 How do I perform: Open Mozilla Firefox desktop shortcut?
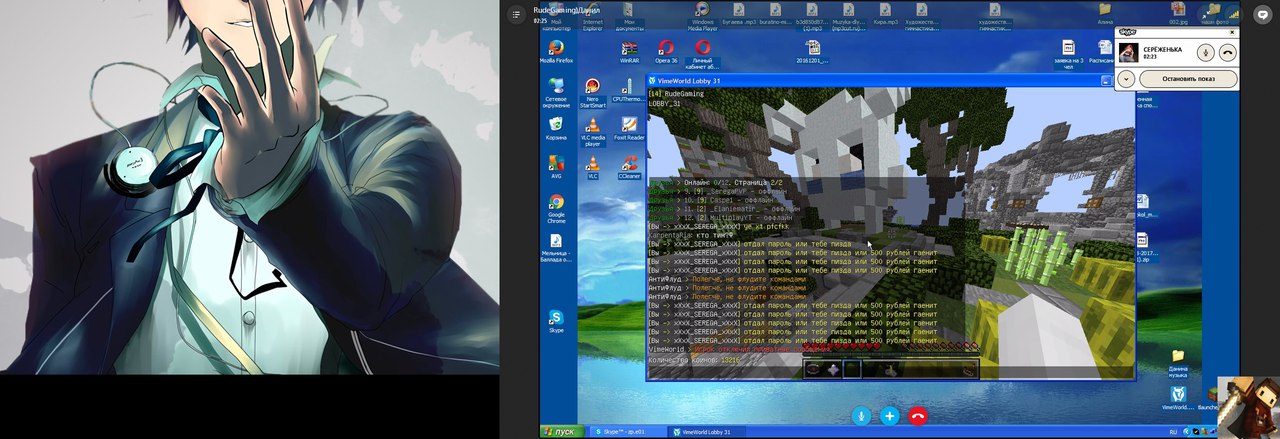point(556,50)
